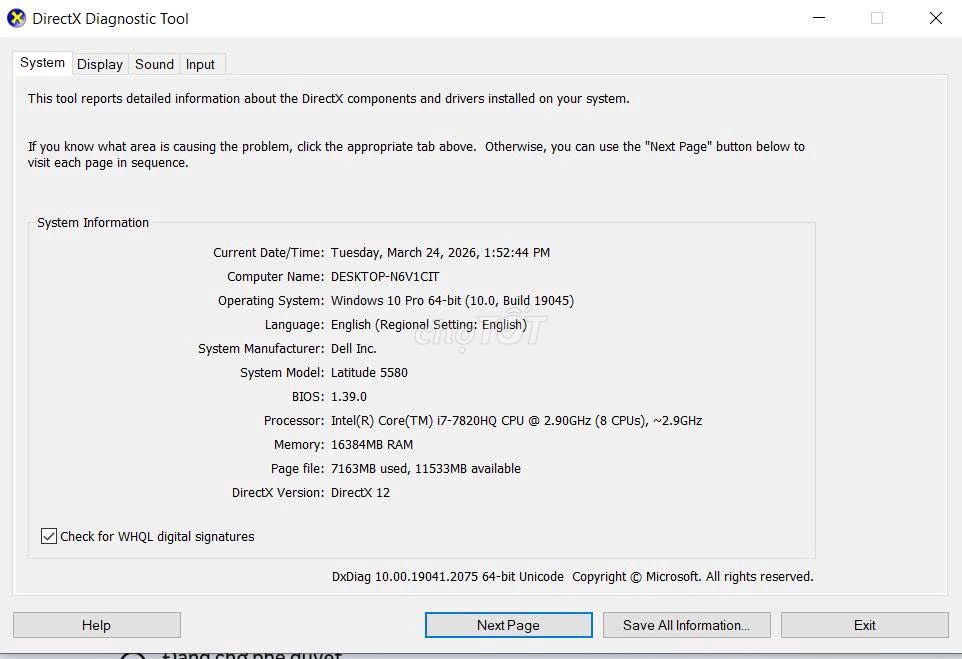Viewport: 962px width, 659px height.
Task: Uncheck Check for WHQL digital signatures
Action: [49, 537]
